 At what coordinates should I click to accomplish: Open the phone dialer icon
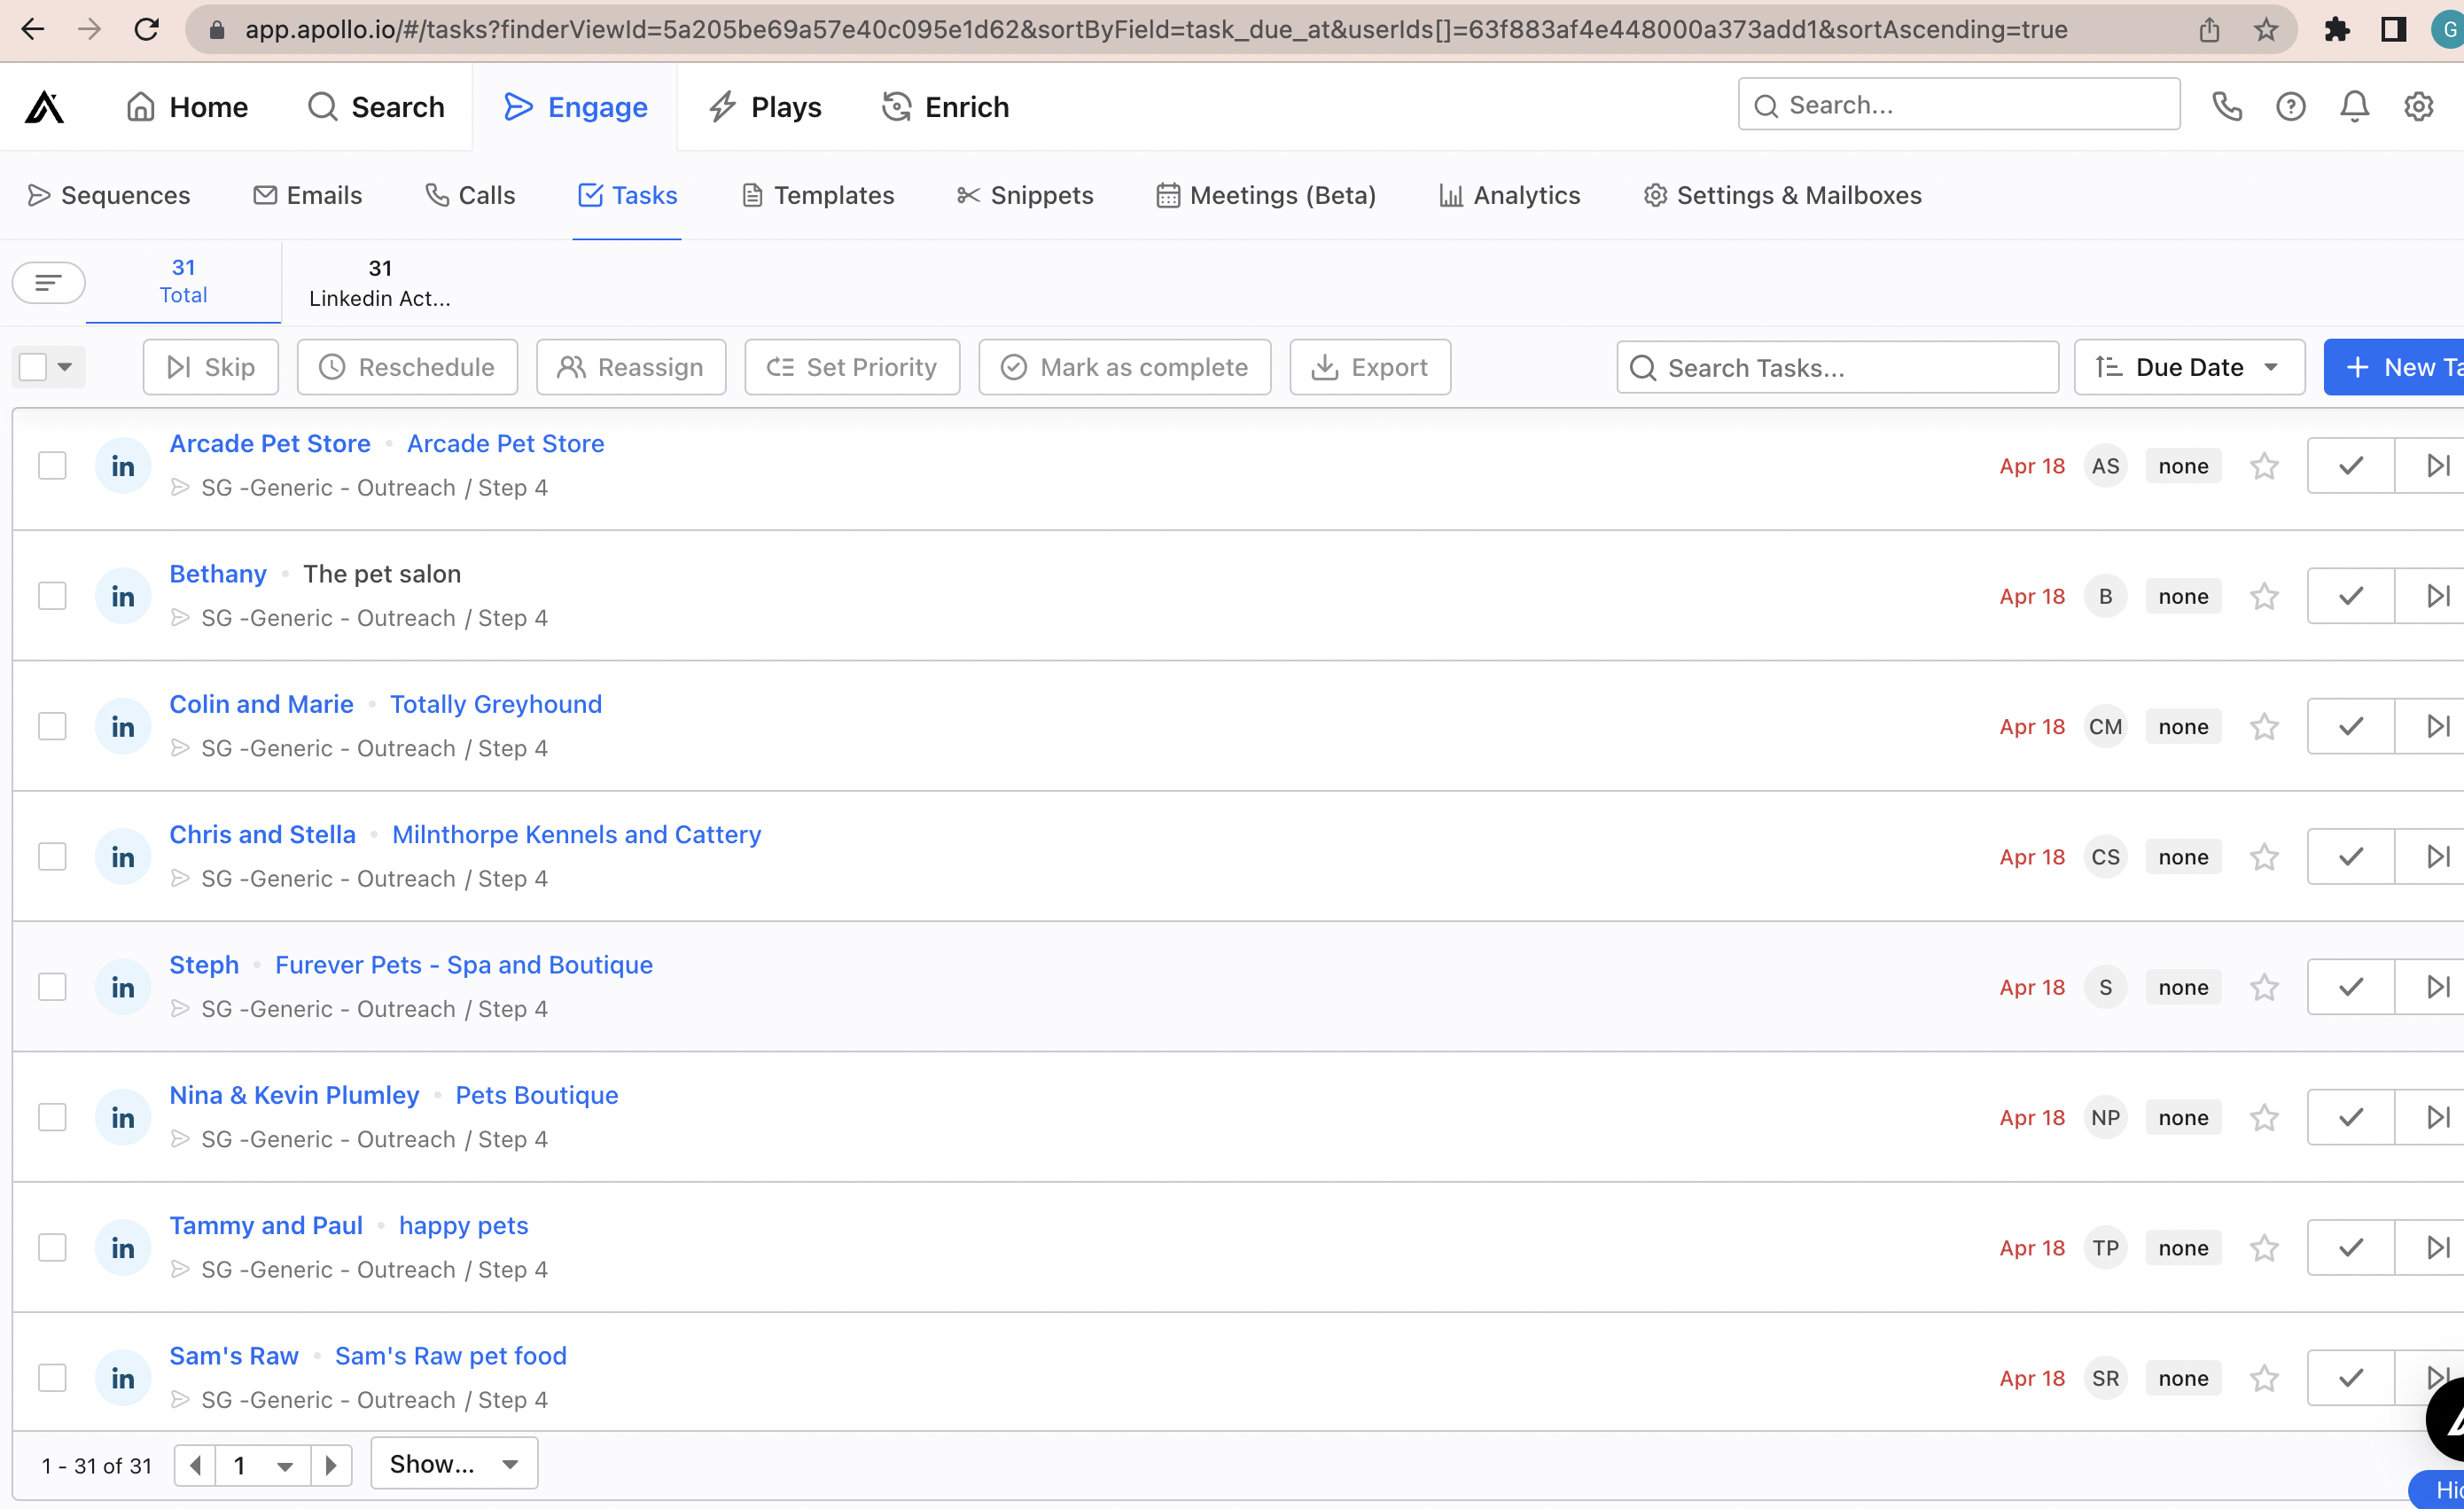pos(2227,106)
